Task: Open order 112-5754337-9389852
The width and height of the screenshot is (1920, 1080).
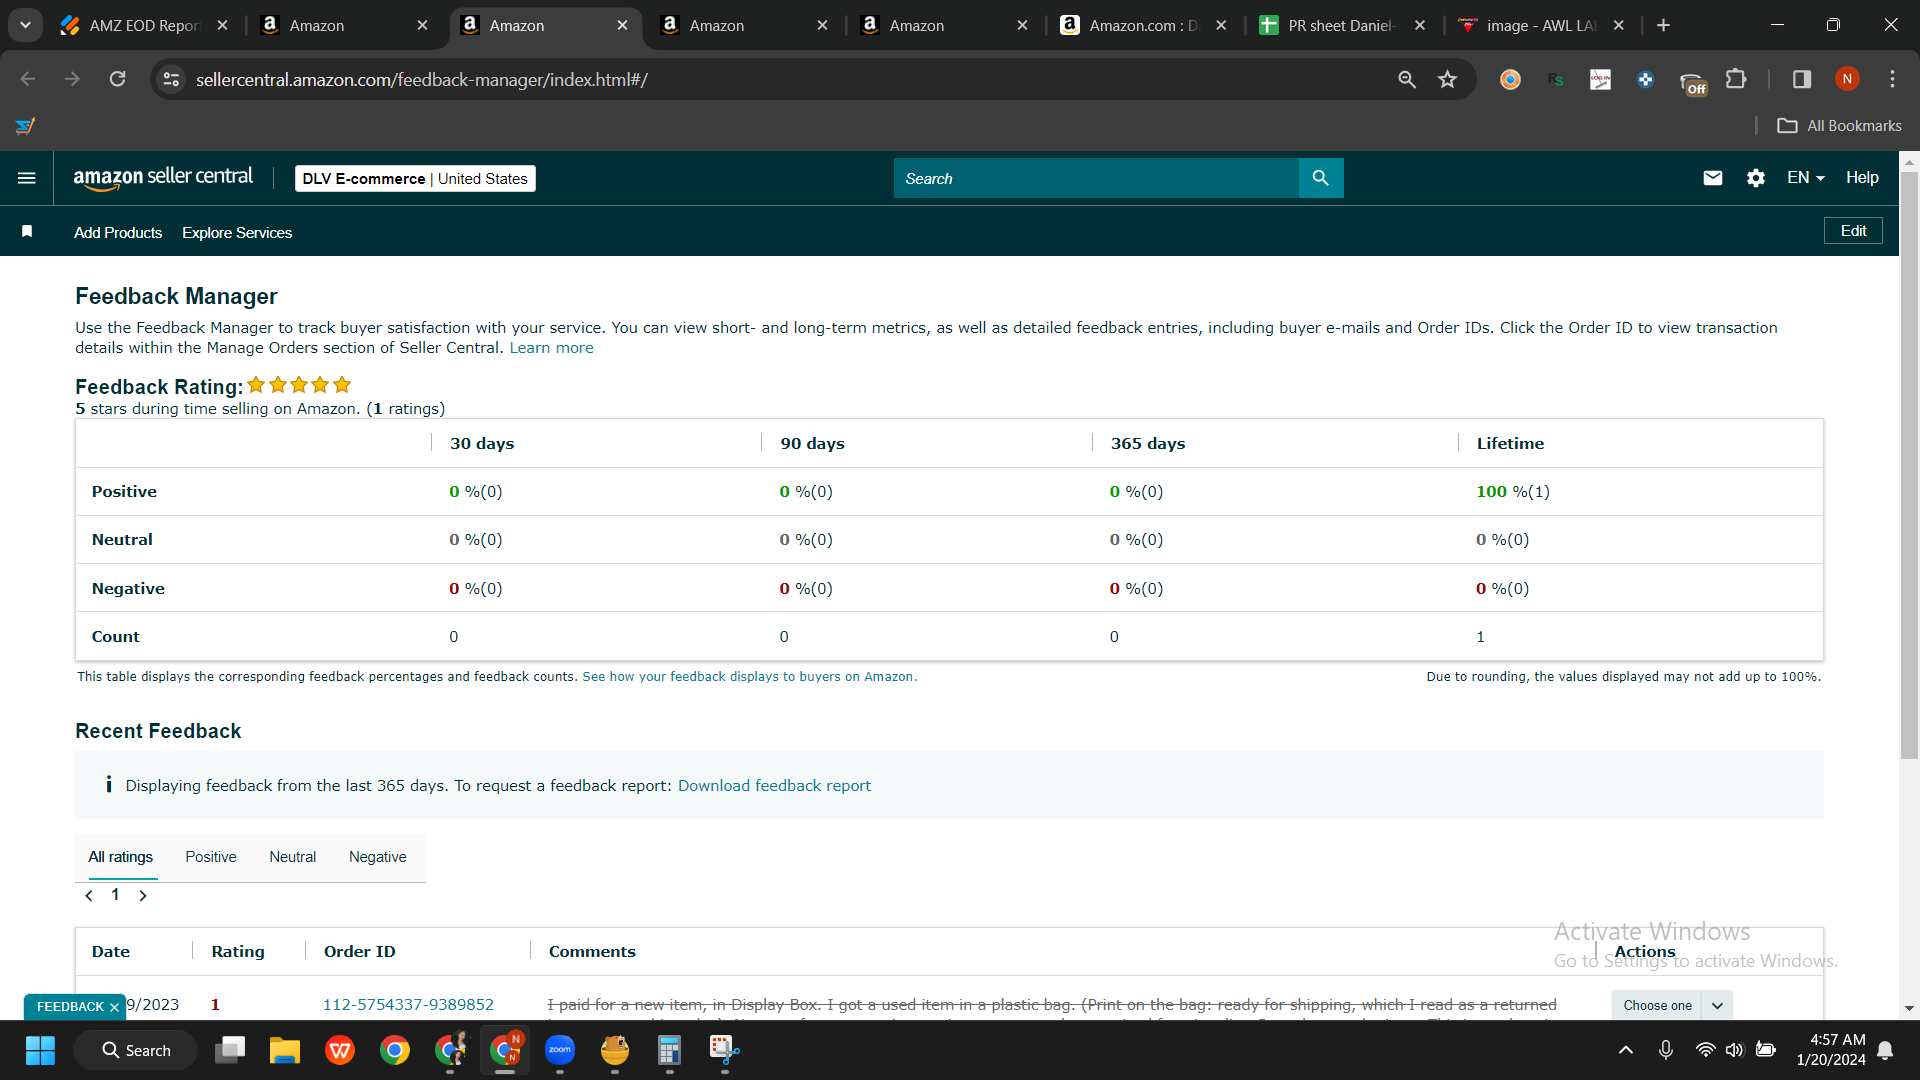Action: pyautogui.click(x=408, y=1005)
